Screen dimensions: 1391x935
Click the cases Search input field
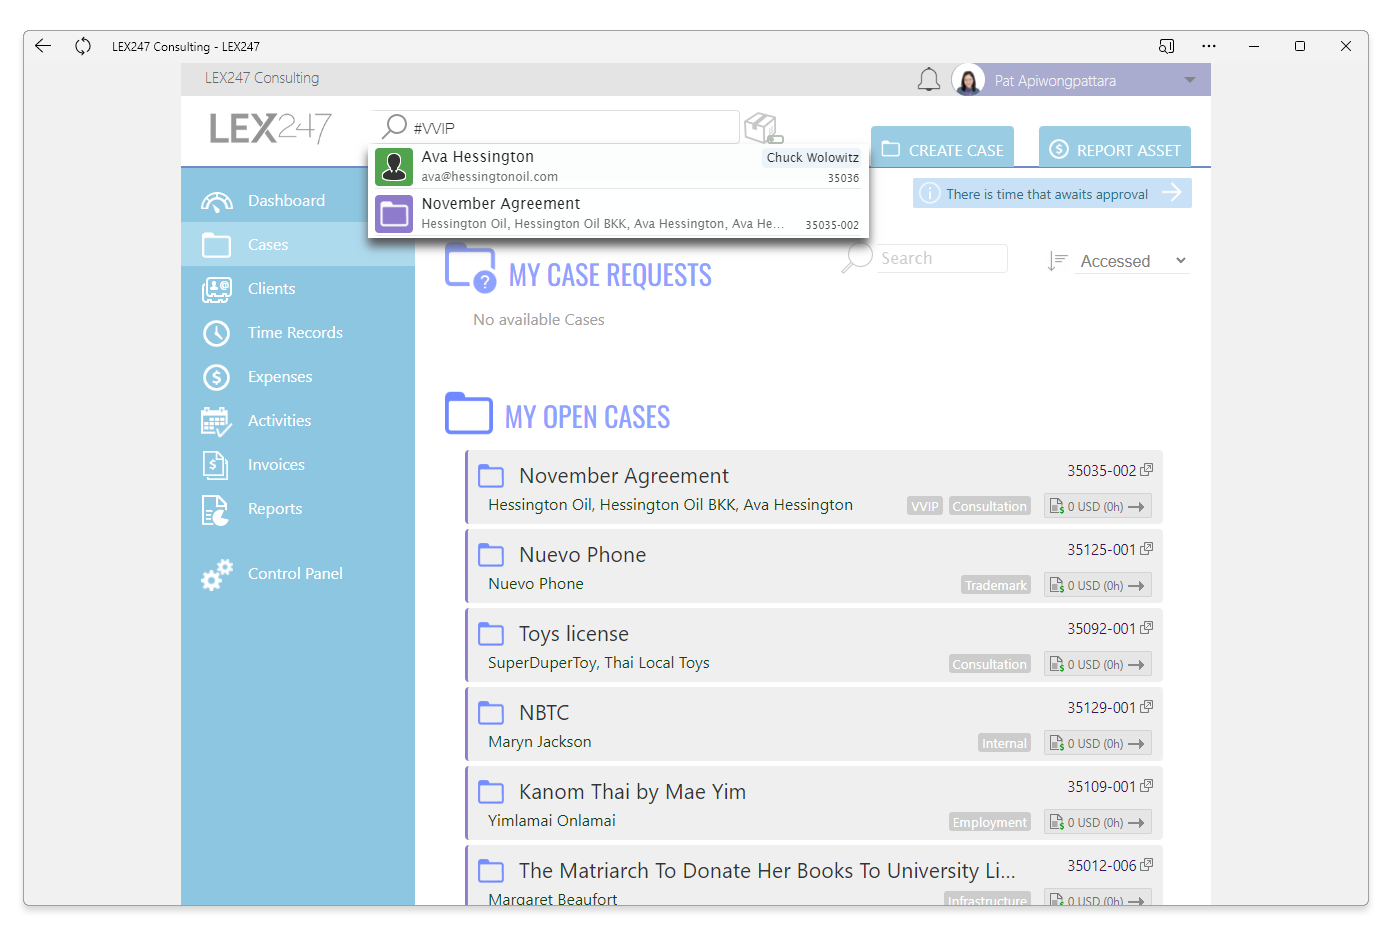pos(942,258)
